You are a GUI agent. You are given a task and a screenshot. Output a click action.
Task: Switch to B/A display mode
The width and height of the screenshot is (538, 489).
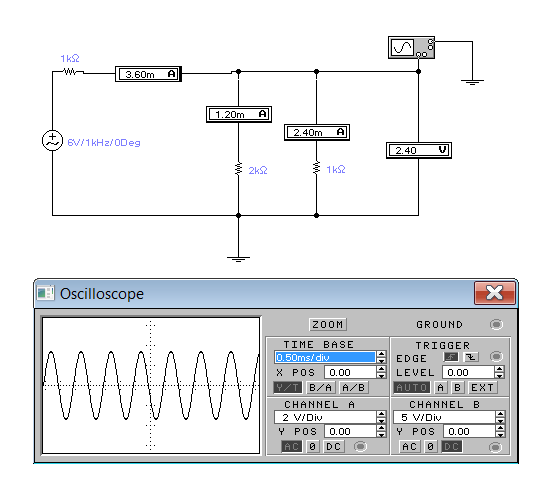pos(320,388)
